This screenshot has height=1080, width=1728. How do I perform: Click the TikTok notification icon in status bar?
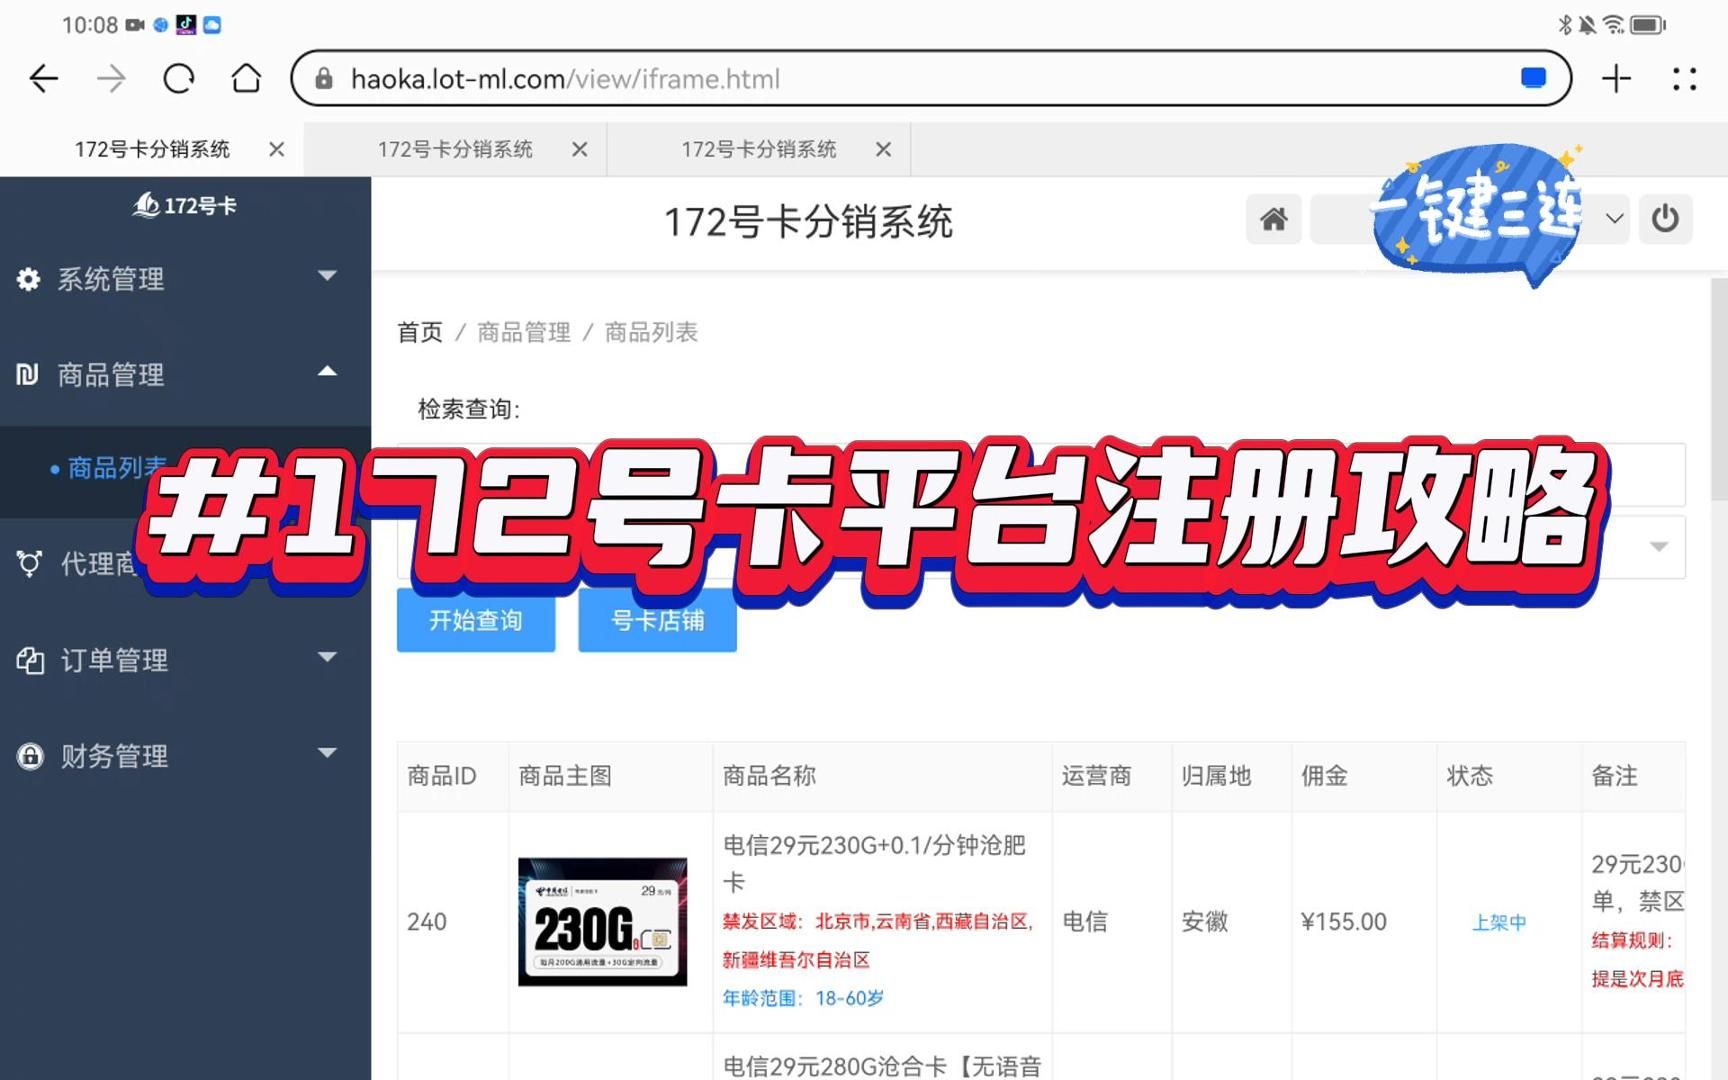click(x=186, y=25)
